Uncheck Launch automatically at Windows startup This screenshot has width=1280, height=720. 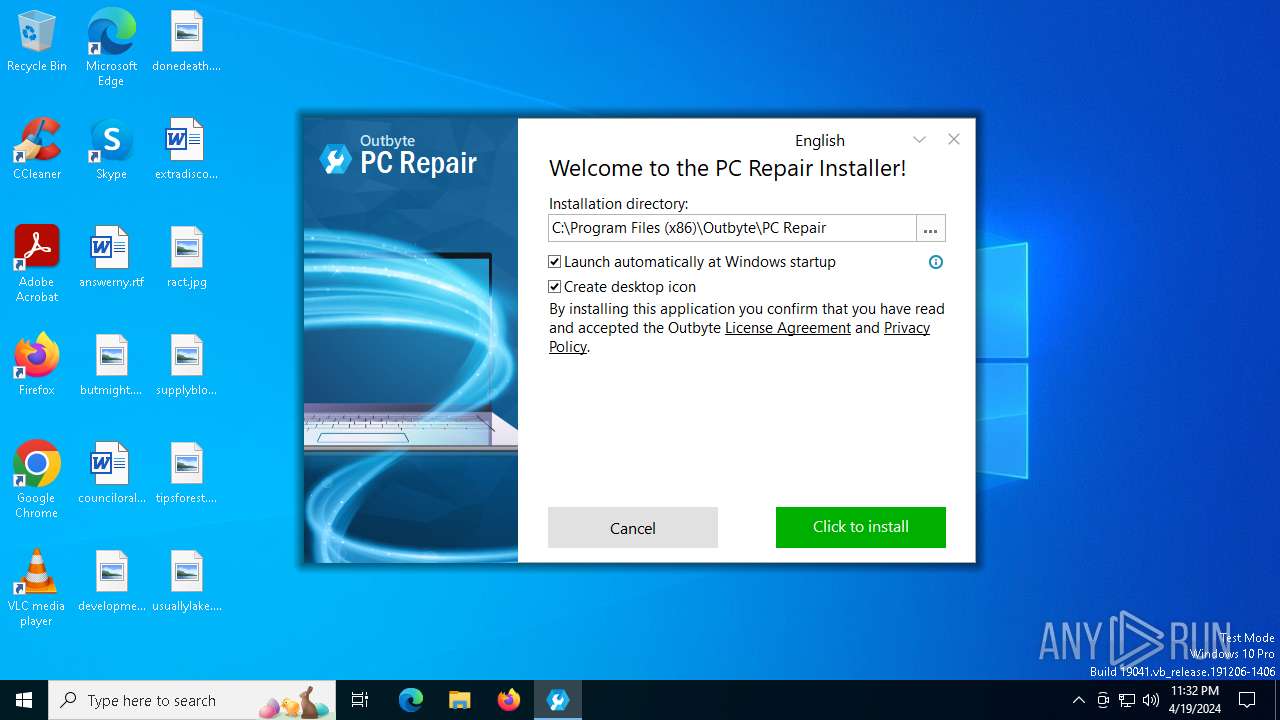(555, 262)
